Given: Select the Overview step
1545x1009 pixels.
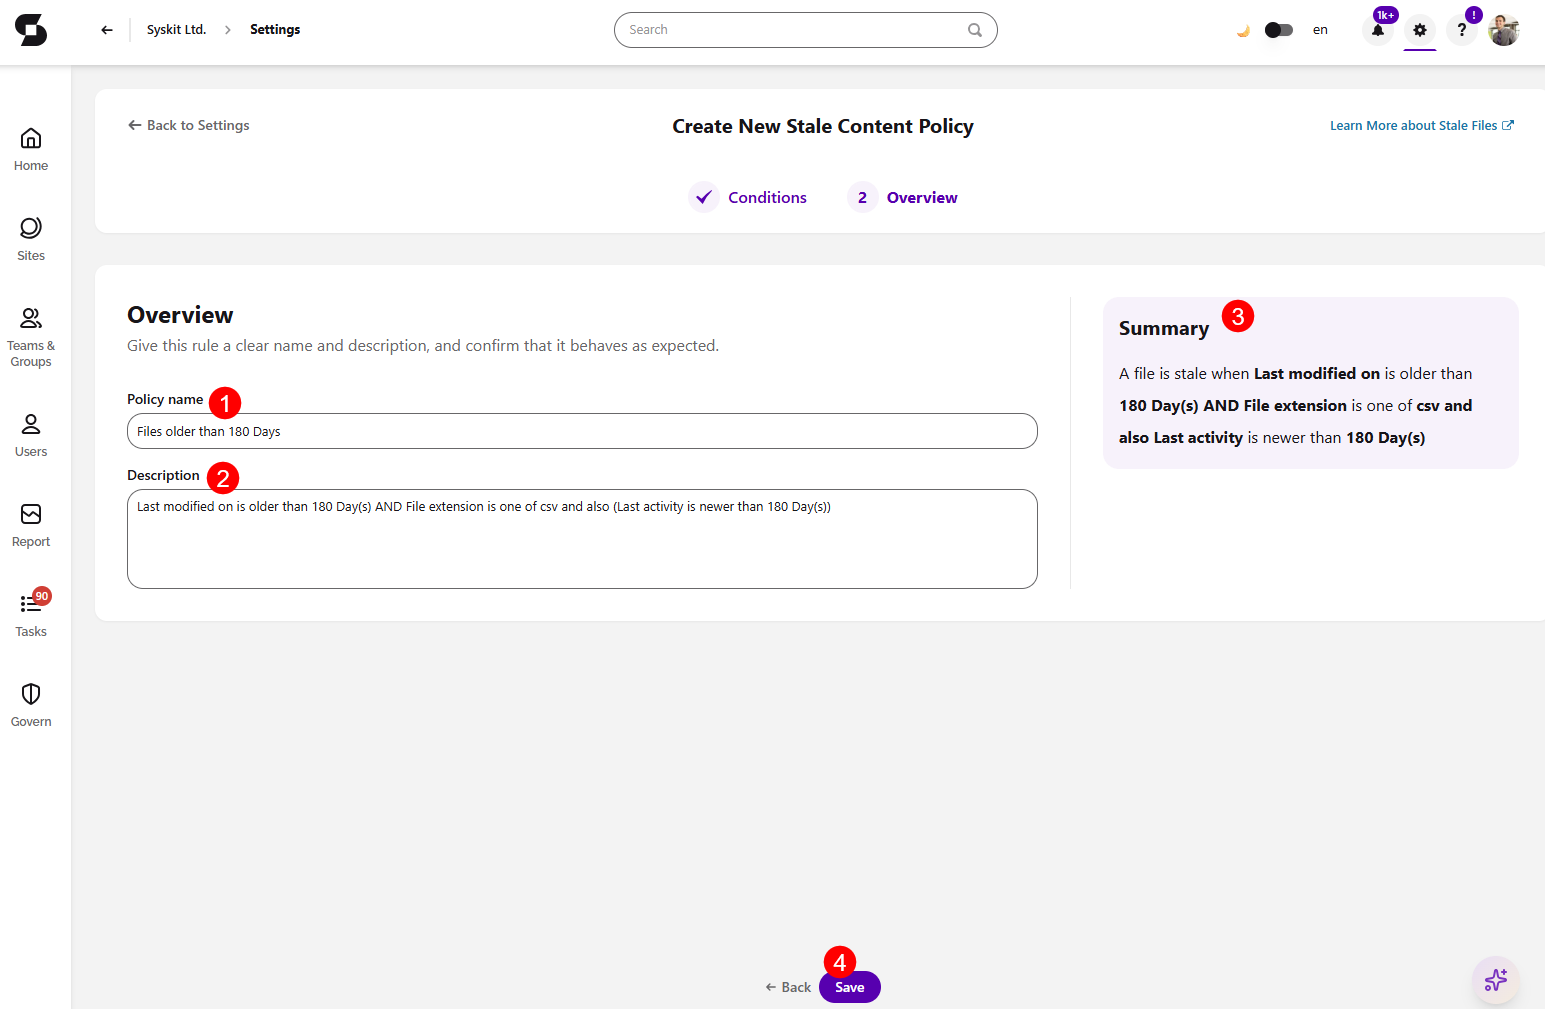Looking at the screenshot, I should tap(903, 197).
